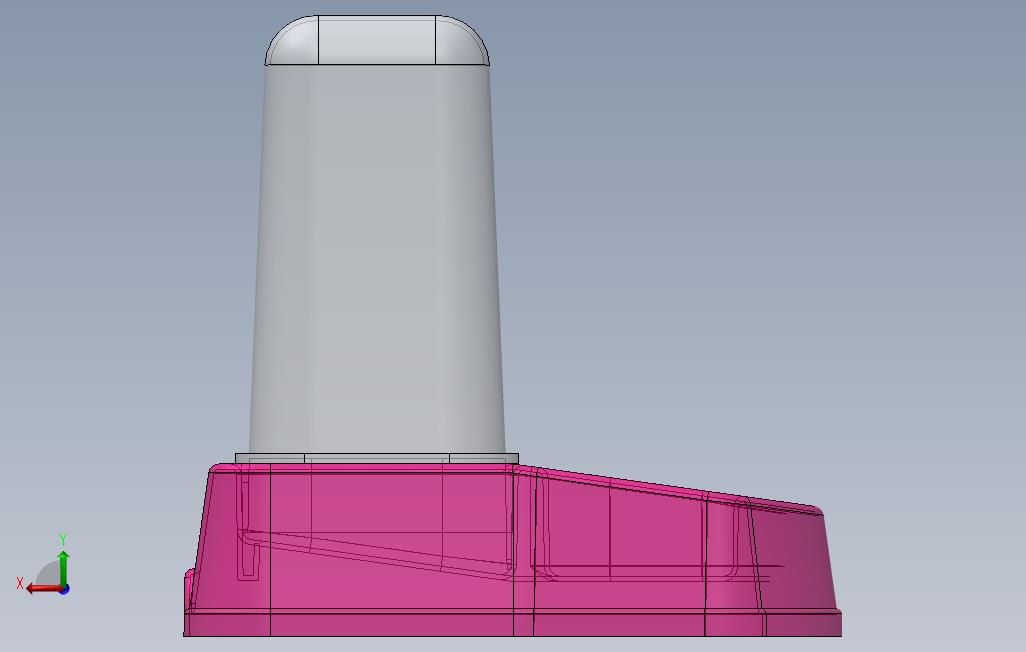Click the red X axis arrow of the triad
This screenshot has width=1026, height=652.
[x=42, y=589]
